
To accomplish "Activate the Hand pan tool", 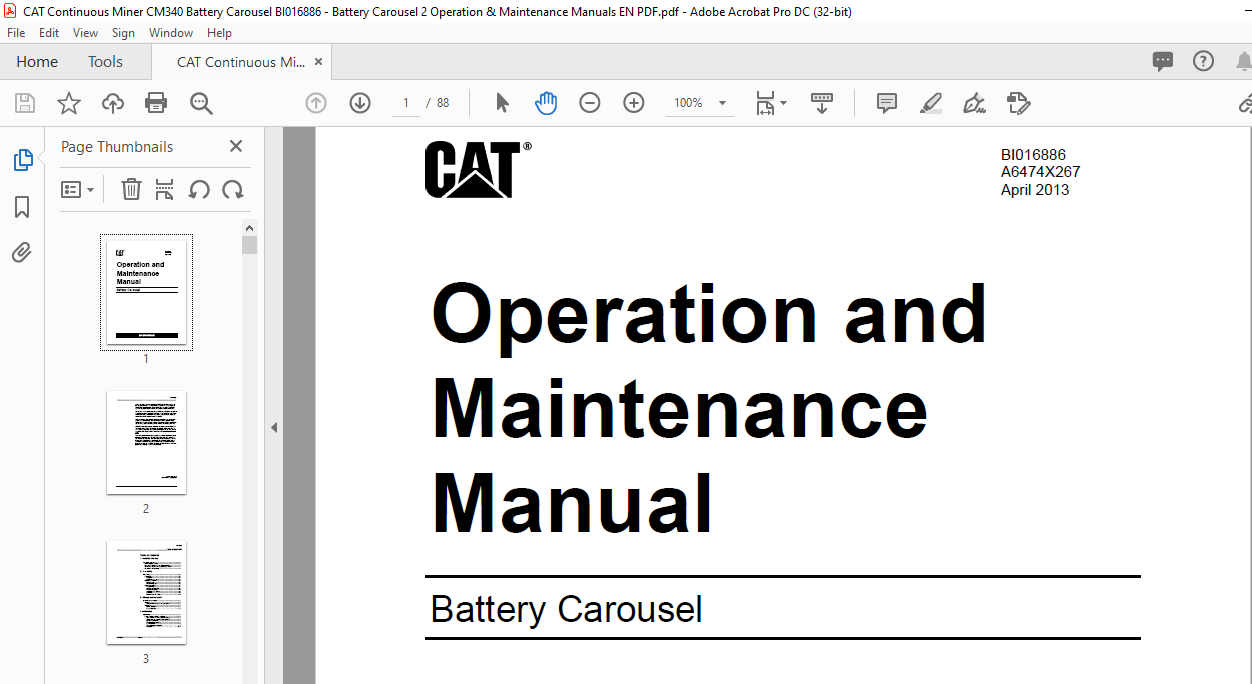I will click(546, 103).
